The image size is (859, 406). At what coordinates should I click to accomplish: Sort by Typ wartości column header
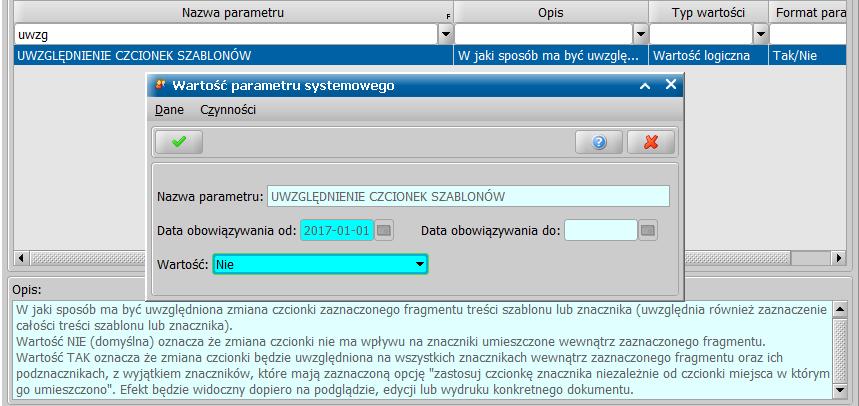click(708, 13)
